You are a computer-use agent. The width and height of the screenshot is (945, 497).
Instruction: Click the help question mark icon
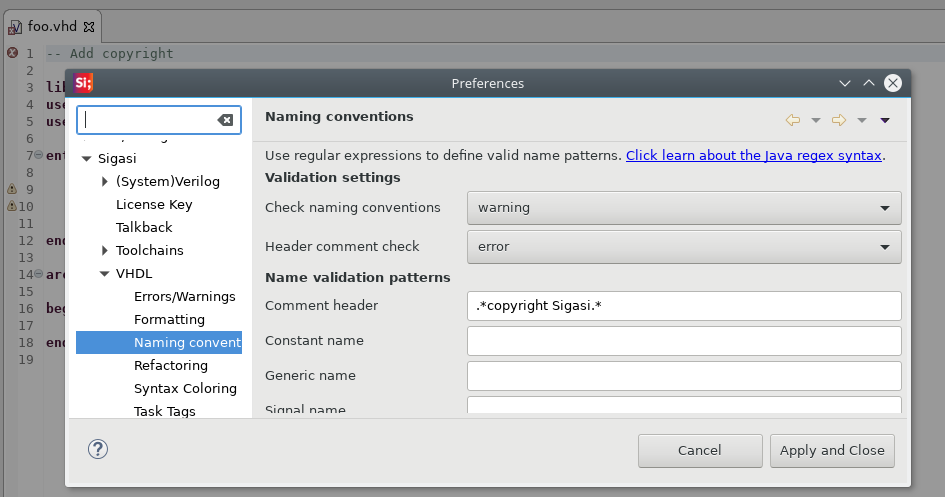coord(98,449)
